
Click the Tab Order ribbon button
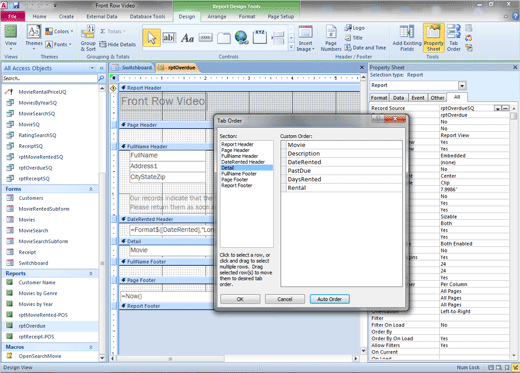tap(453, 38)
